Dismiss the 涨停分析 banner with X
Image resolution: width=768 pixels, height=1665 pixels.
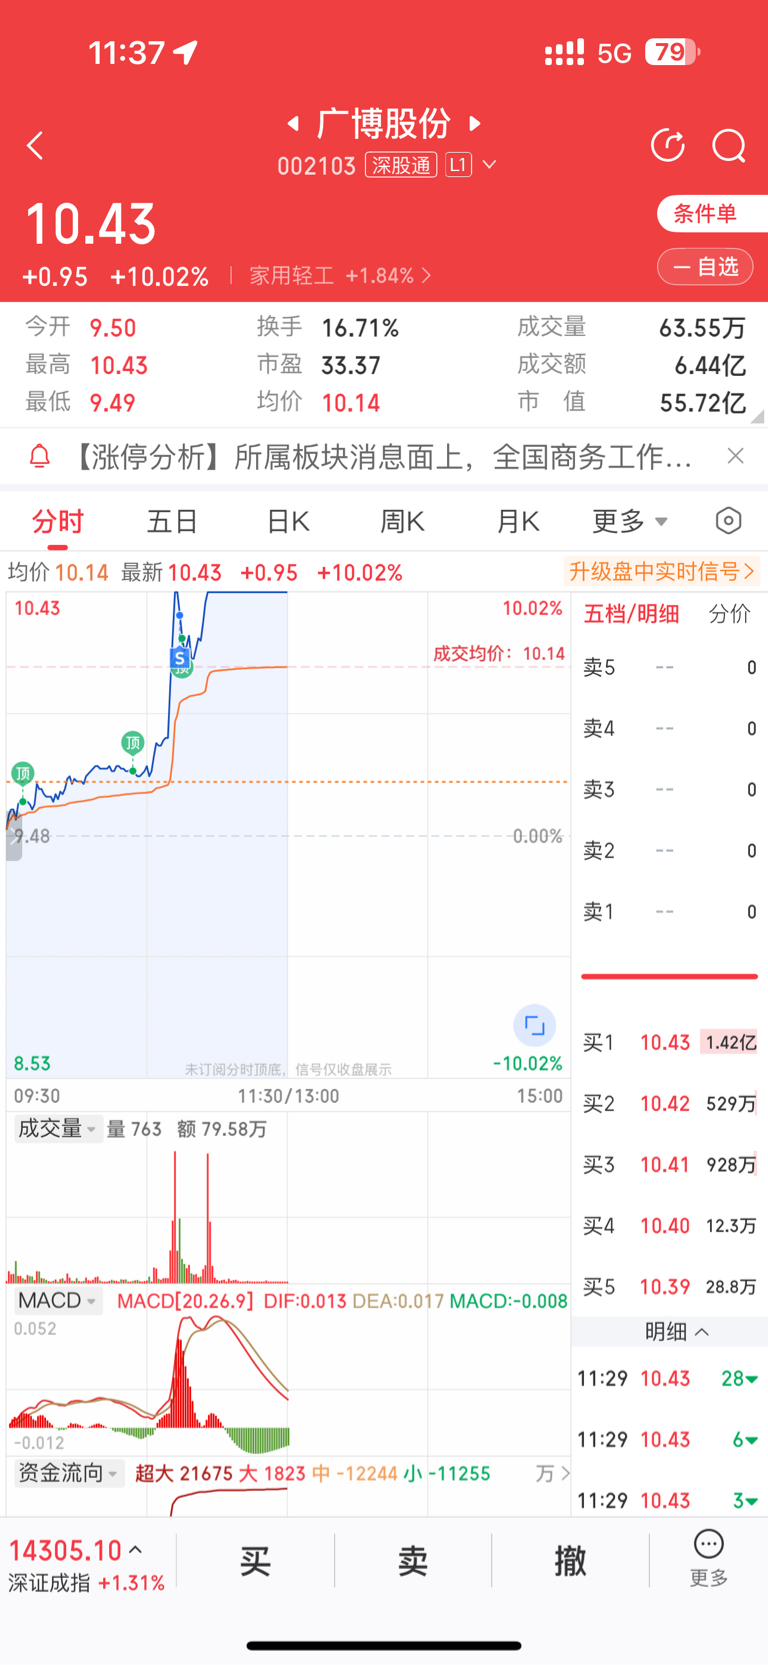click(735, 456)
